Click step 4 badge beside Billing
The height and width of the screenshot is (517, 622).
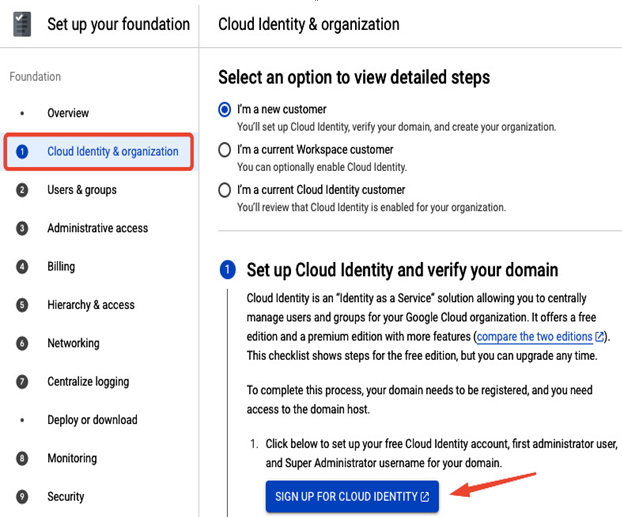pos(22,267)
